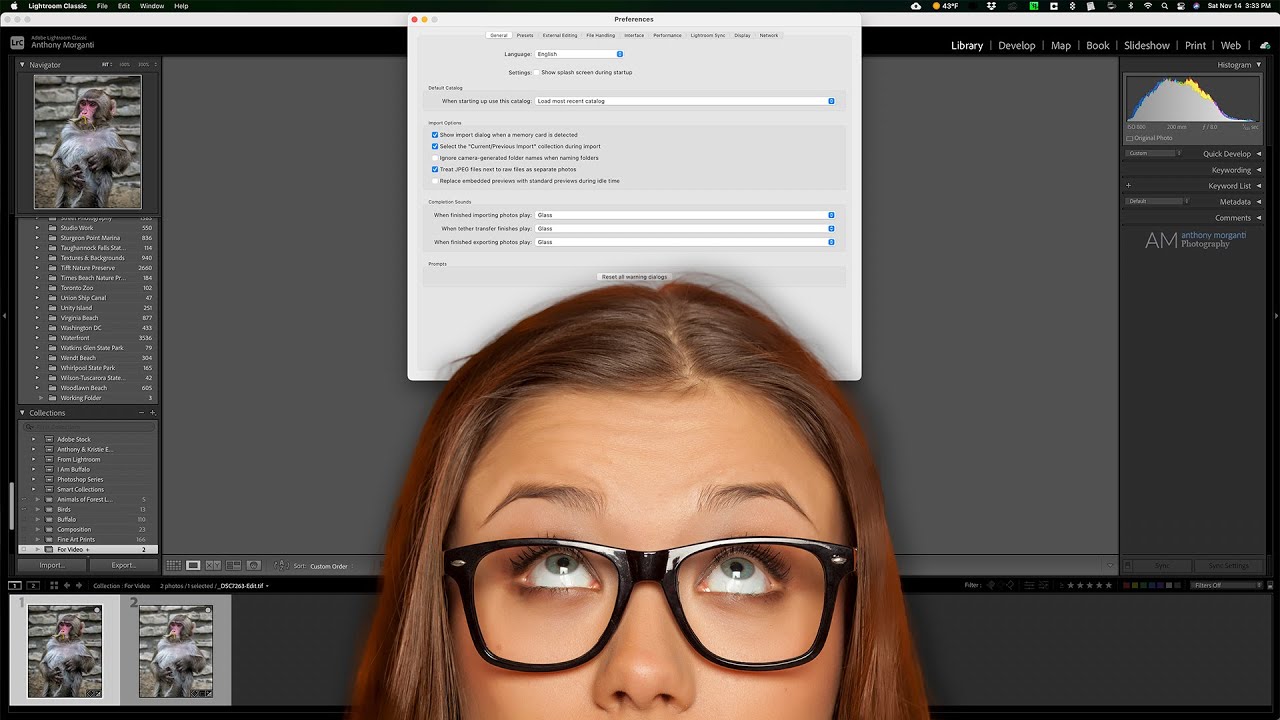Image resolution: width=1280 pixels, height=720 pixels.
Task: Open the Sort order Custom Order selector
Action: click(x=330, y=566)
